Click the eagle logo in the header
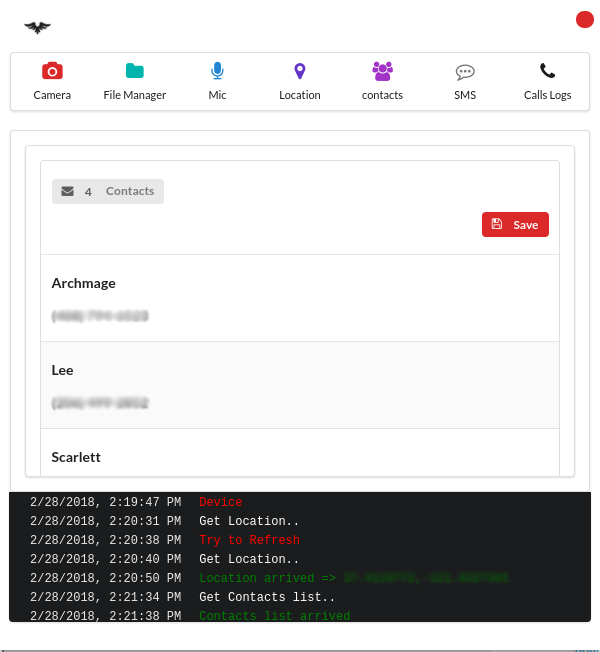The width and height of the screenshot is (600, 652). pyautogui.click(x=37, y=27)
